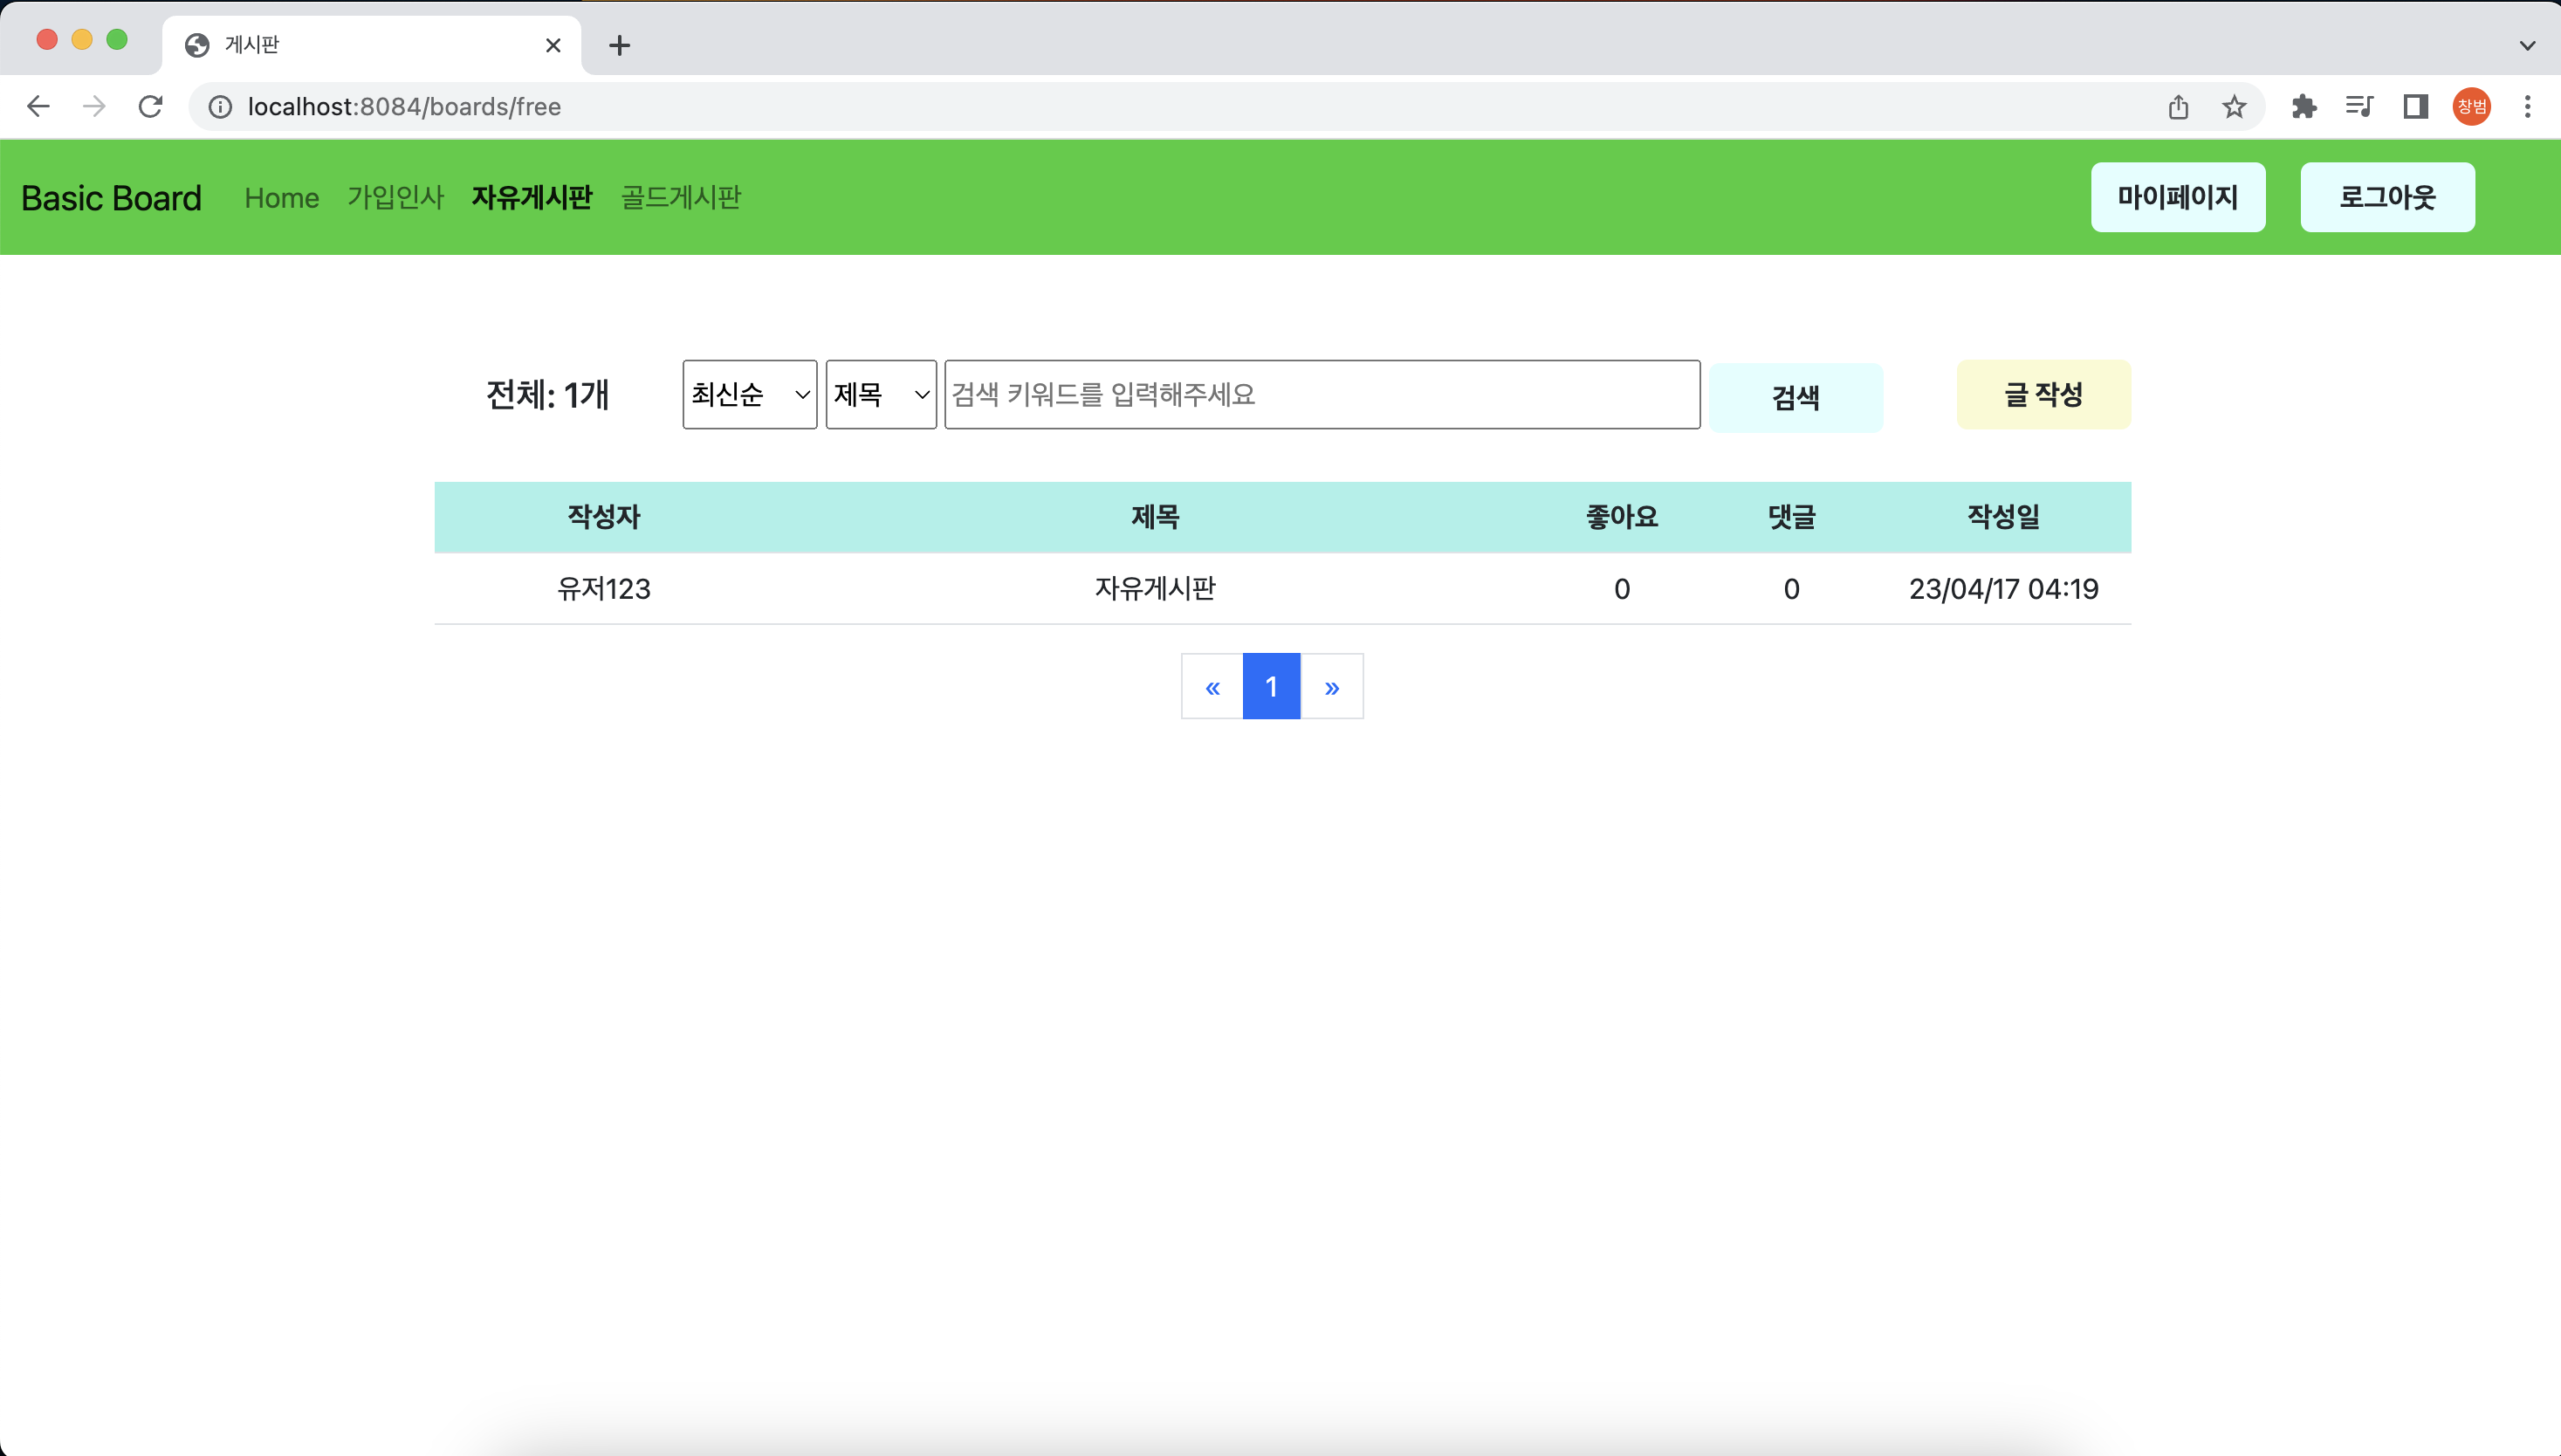Click the browser back arrow
This screenshot has height=1456, width=2561.
click(38, 106)
